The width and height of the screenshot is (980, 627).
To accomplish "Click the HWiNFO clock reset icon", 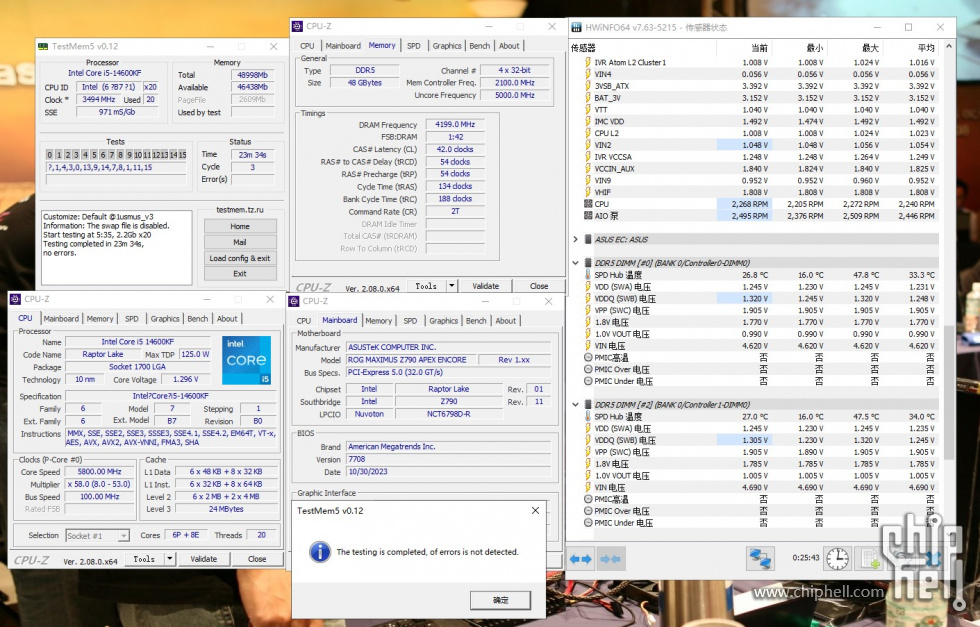I will (837, 558).
